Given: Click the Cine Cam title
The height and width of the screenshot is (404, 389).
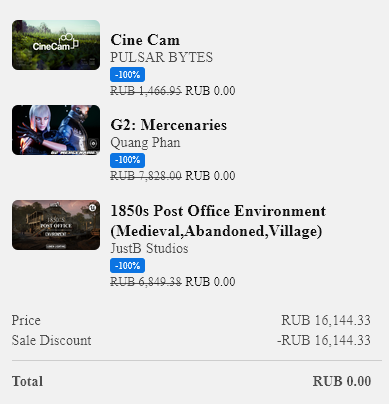Looking at the screenshot, I should pyautogui.click(x=145, y=40).
